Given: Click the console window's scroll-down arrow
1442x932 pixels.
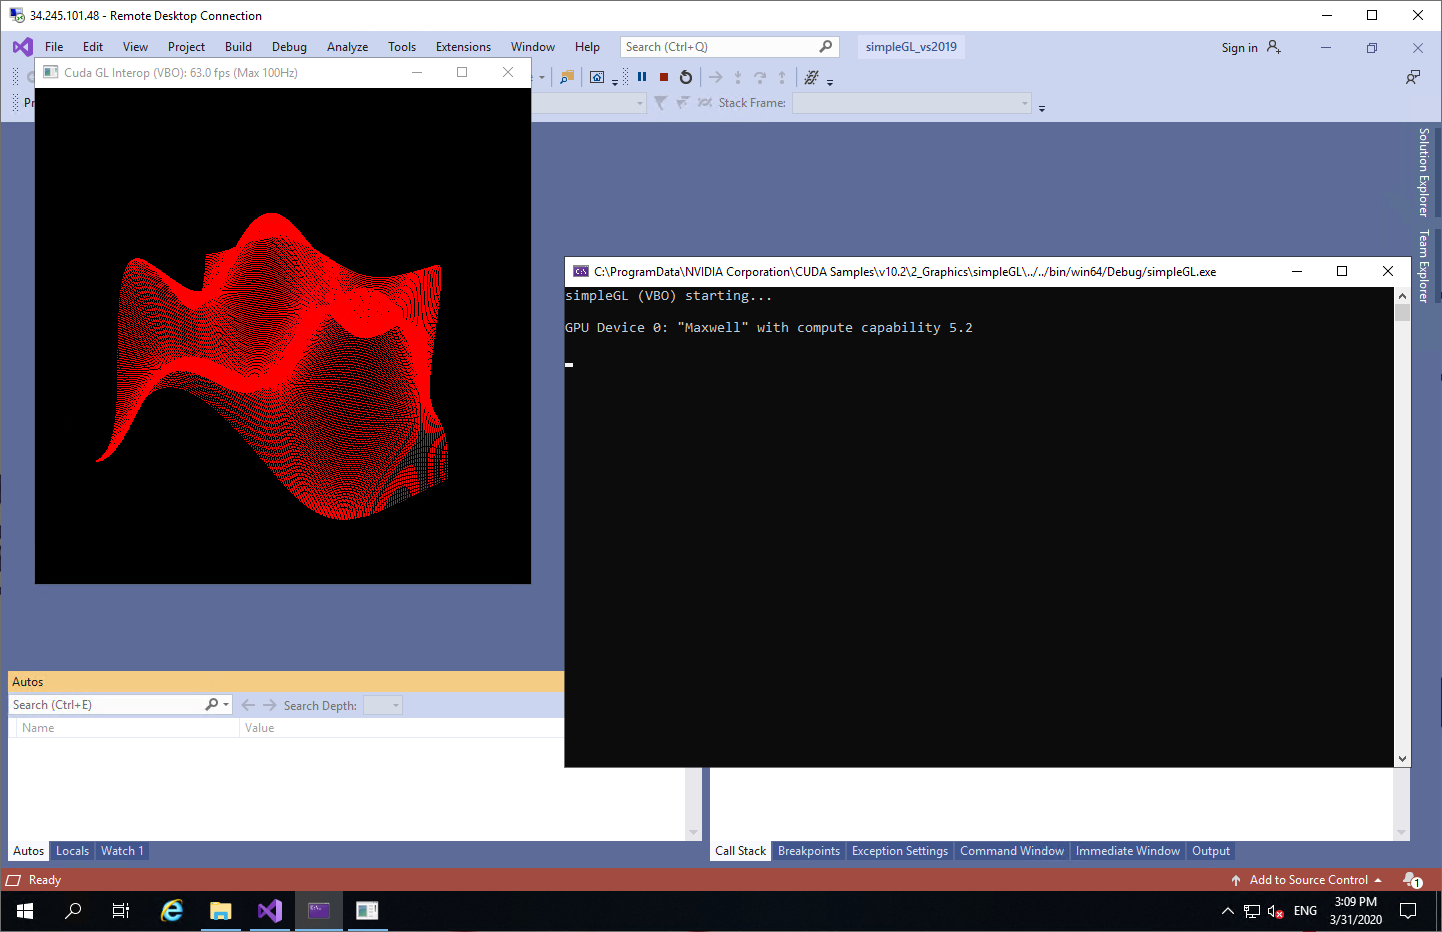Looking at the screenshot, I should pos(1402,759).
